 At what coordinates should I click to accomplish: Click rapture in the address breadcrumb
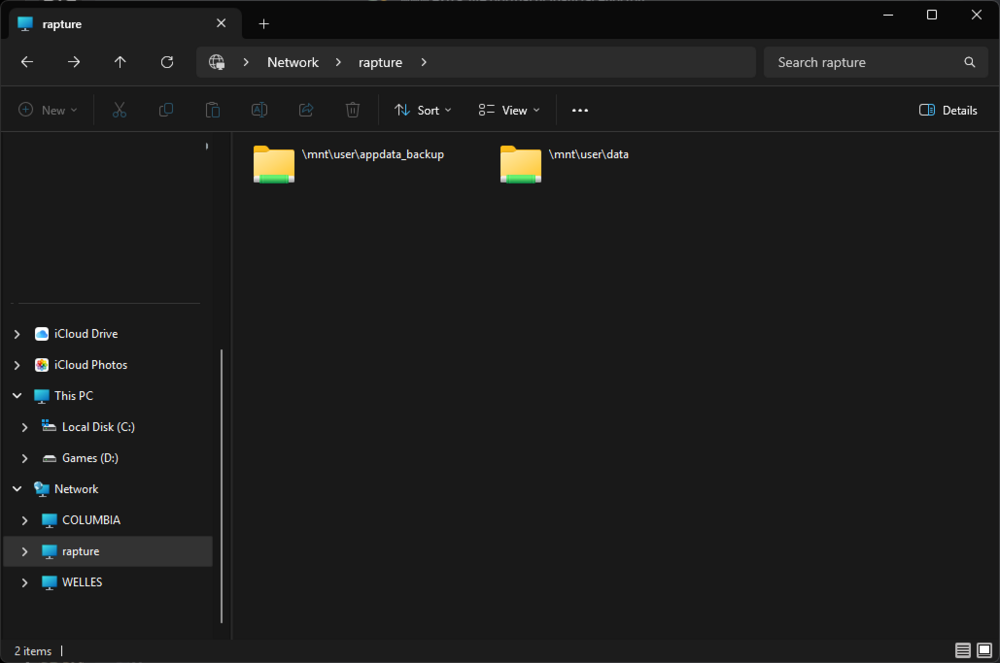coord(380,62)
